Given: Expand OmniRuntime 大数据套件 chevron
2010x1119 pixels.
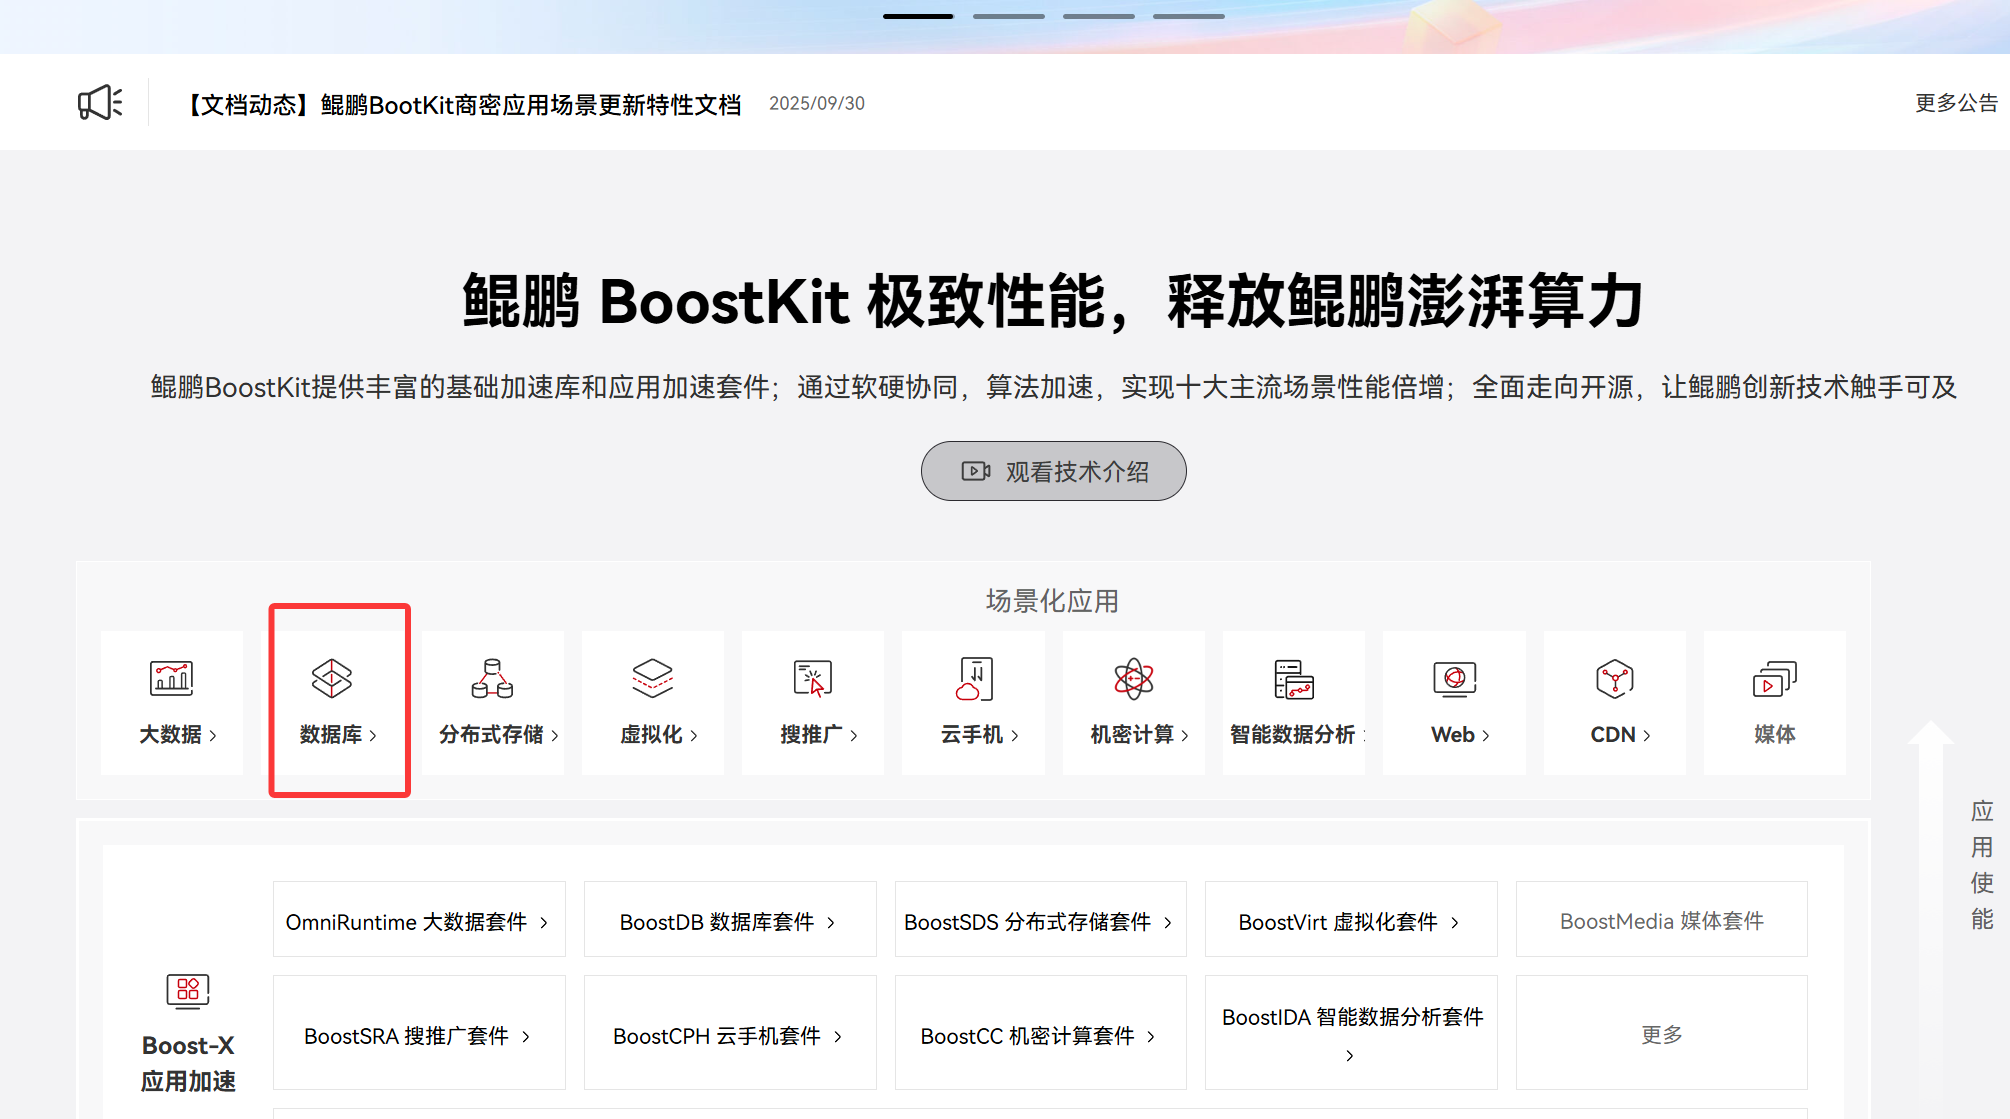Looking at the screenshot, I should point(544,922).
